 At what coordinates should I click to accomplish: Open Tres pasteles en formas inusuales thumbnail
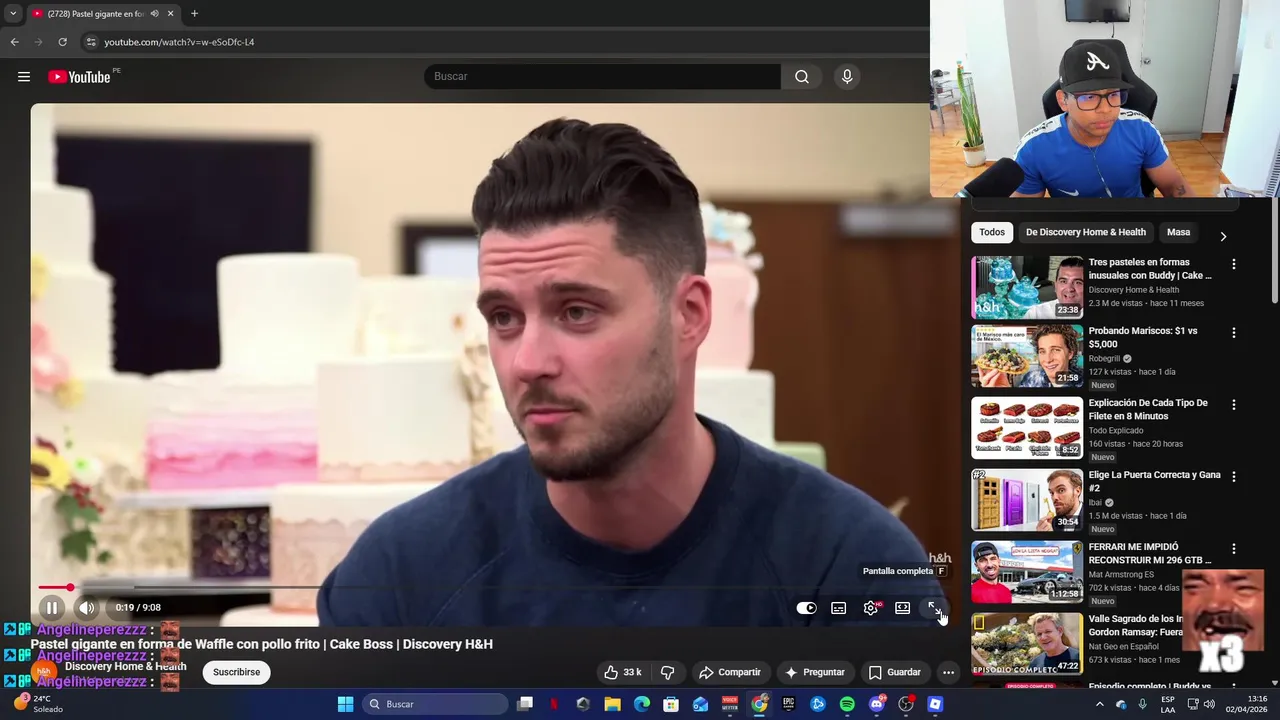point(1026,287)
